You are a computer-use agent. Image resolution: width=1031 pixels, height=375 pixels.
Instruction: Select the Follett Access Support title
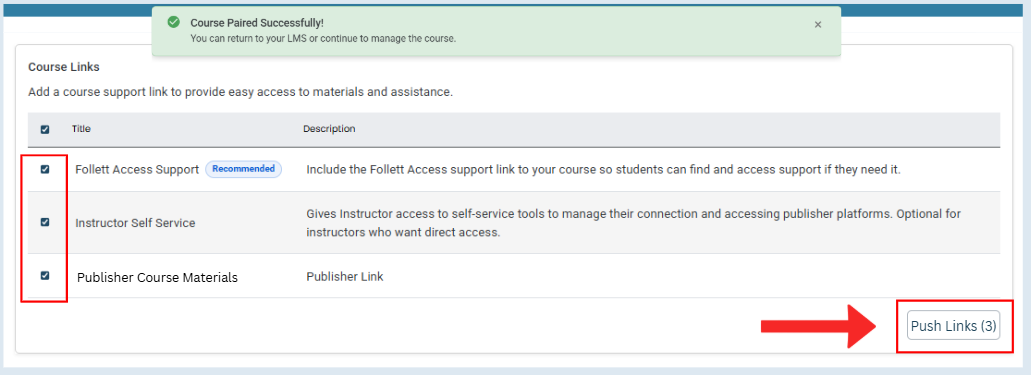pos(137,170)
